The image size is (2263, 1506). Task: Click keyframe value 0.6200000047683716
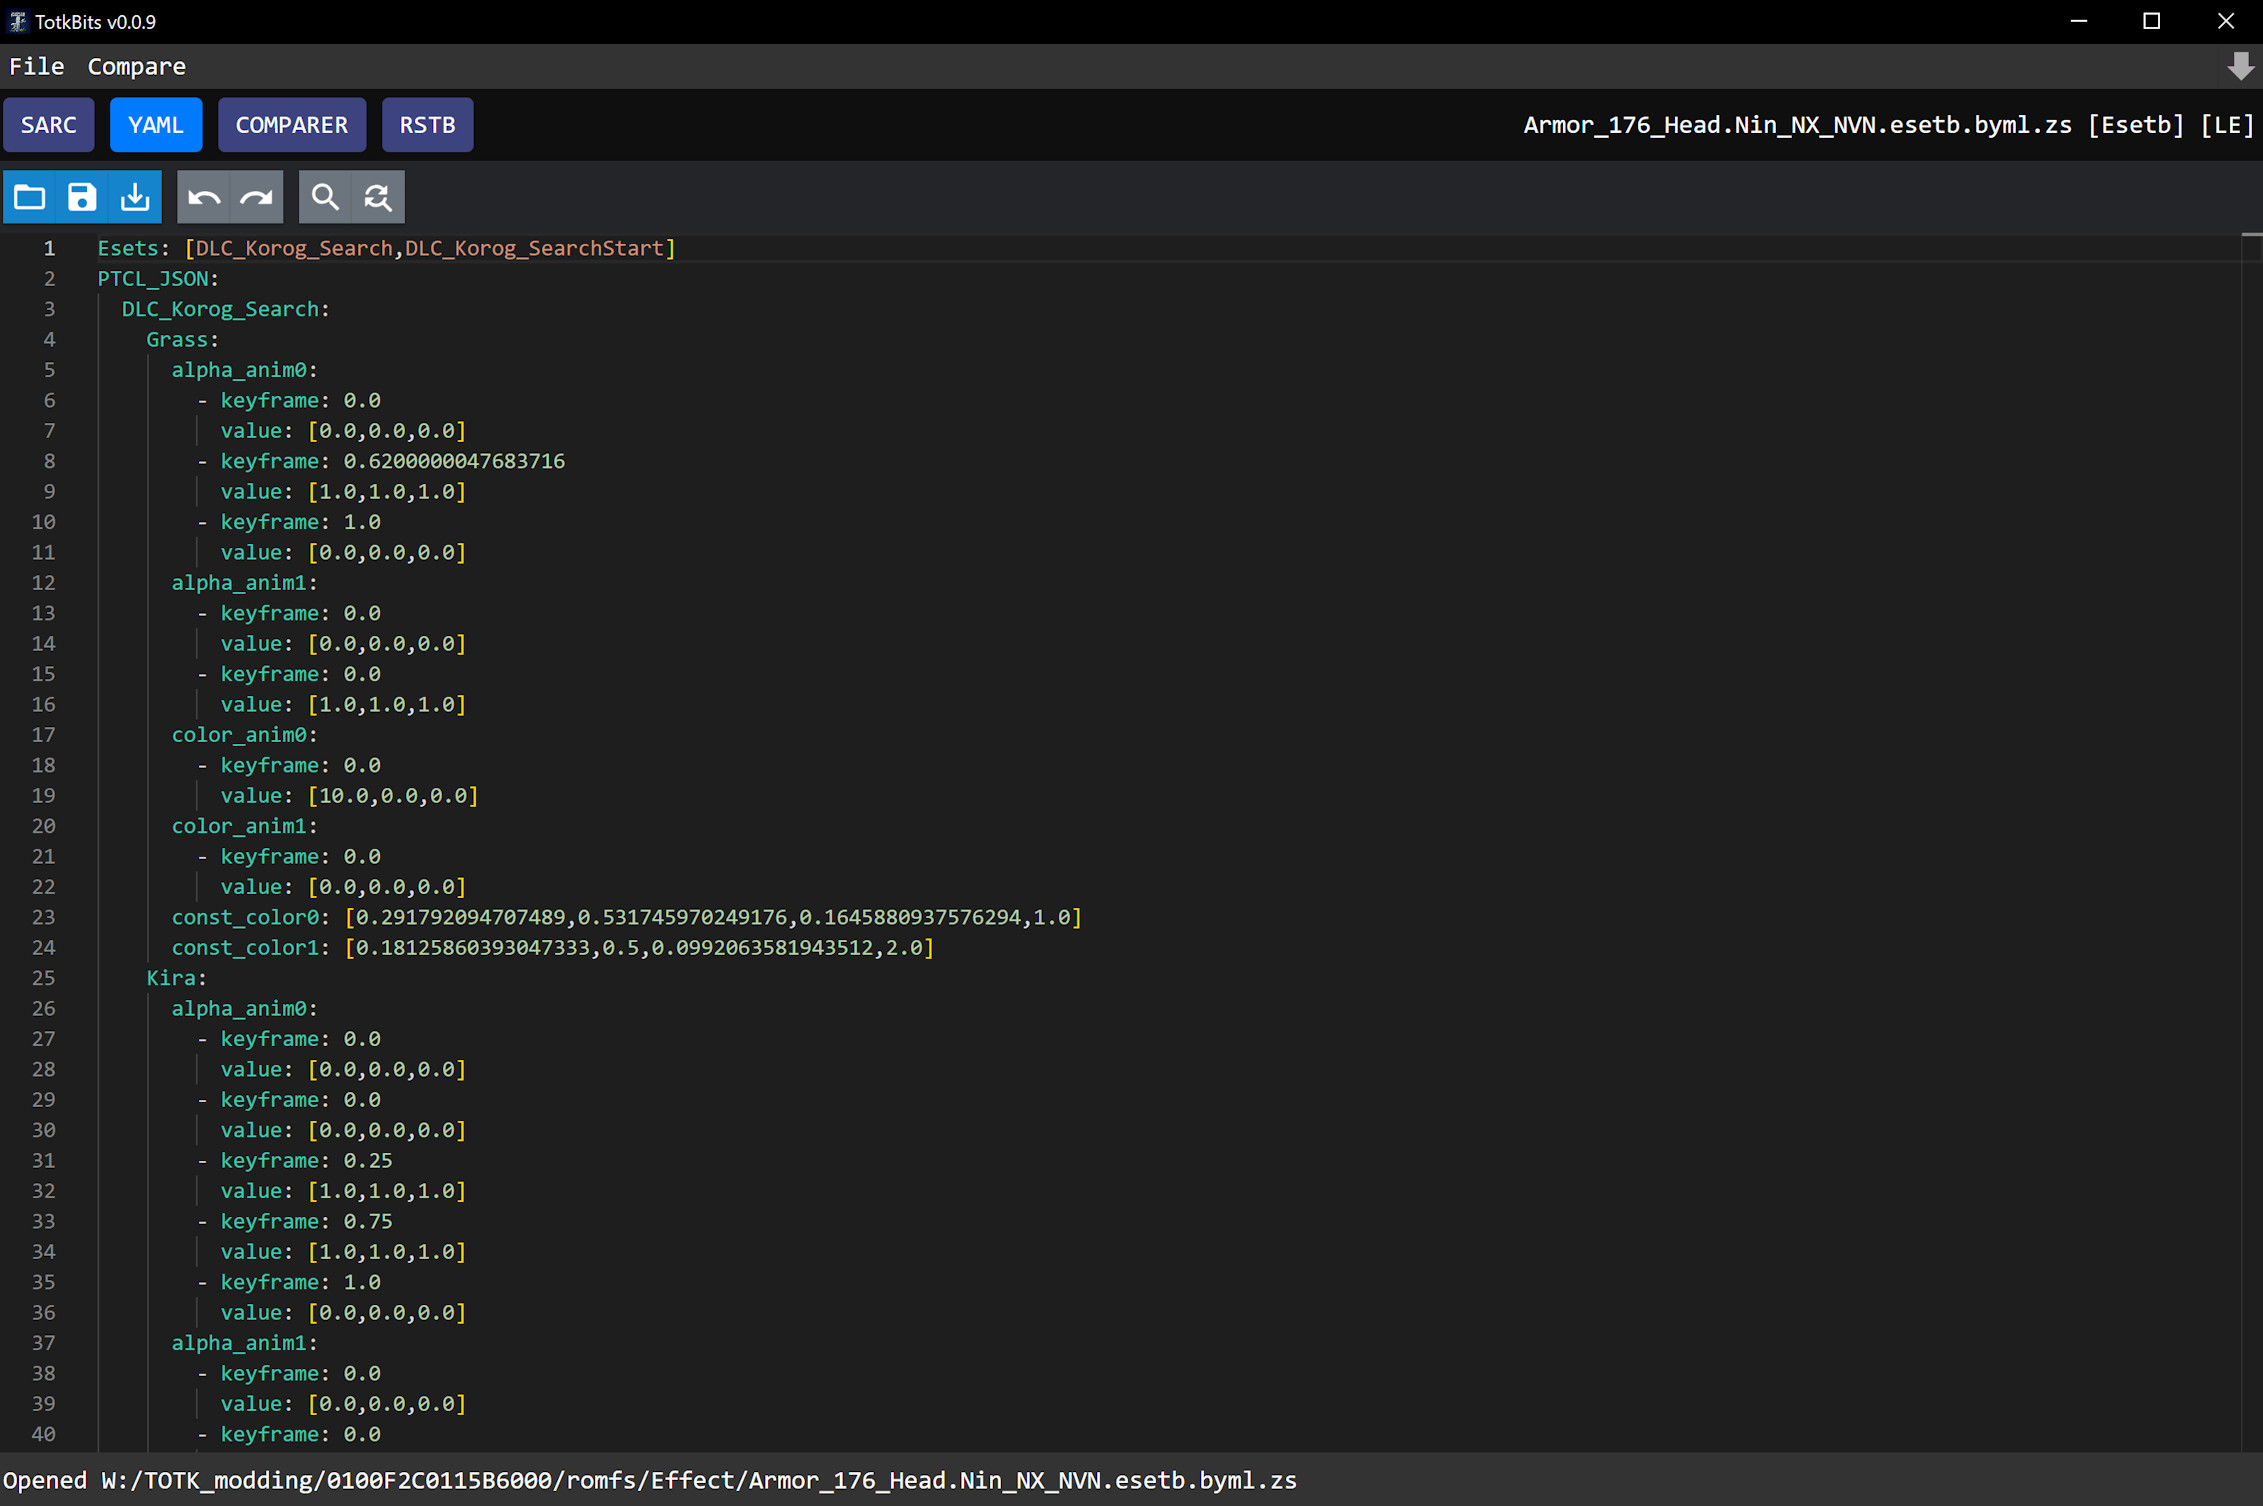click(454, 461)
